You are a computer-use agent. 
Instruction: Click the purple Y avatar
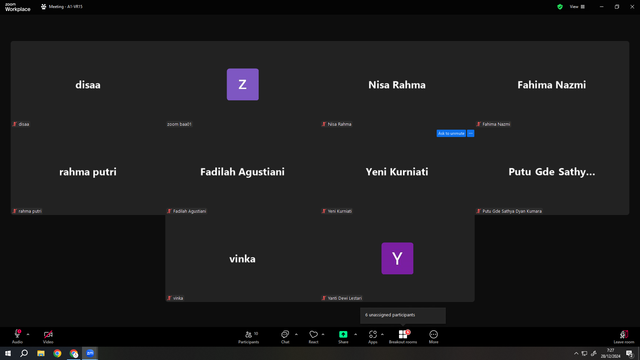[397, 258]
